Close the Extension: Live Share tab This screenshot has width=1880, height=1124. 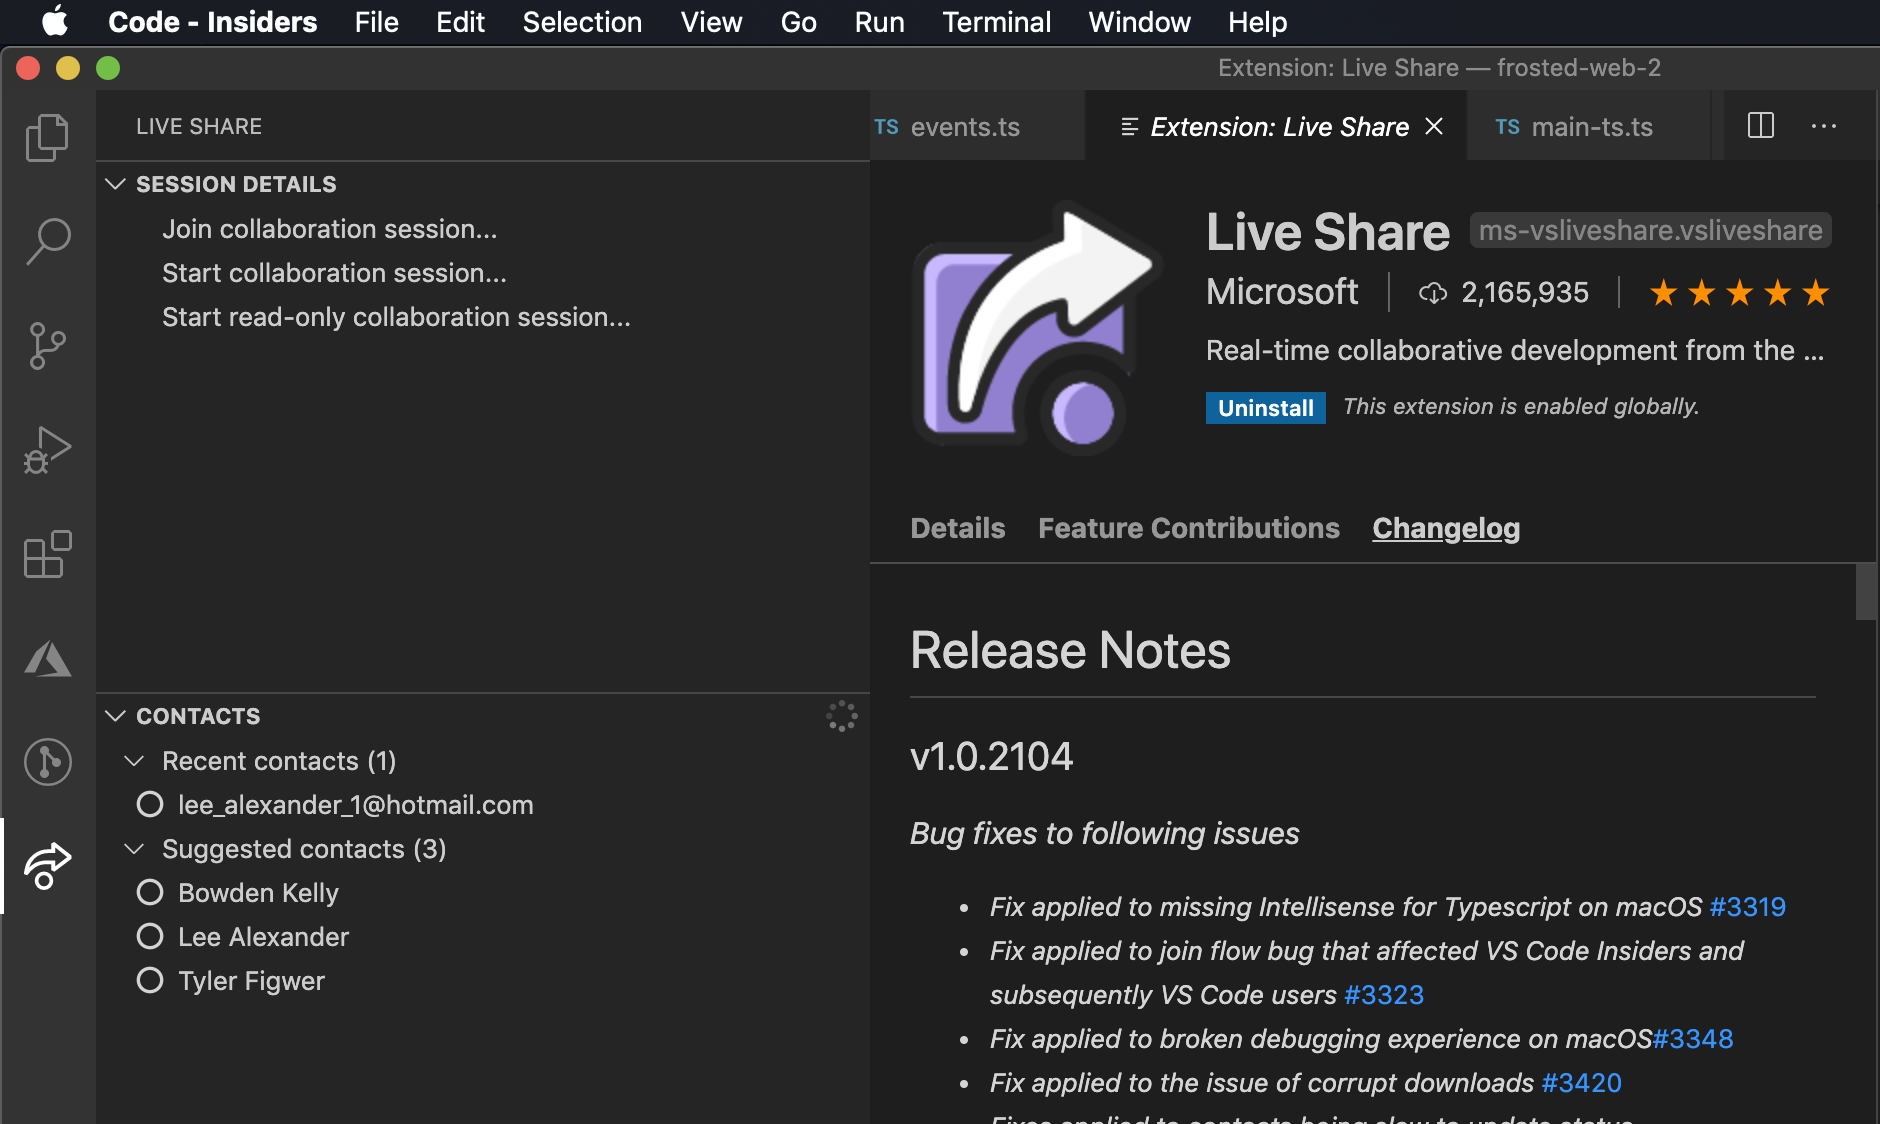(x=1434, y=126)
